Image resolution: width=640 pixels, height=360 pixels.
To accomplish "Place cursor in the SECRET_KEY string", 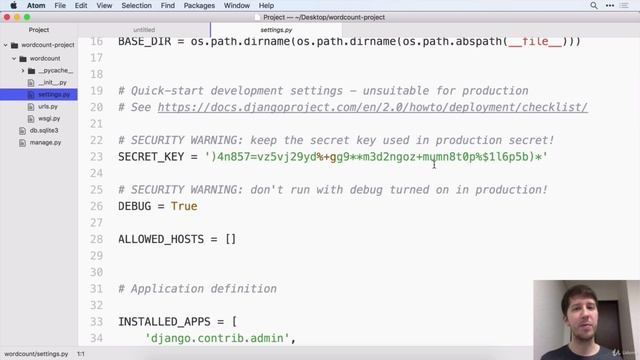I will tap(376, 157).
